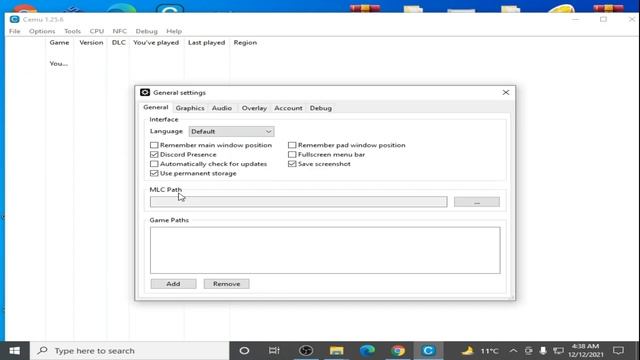Viewport: 640px width, 360px height.
Task: Close the General settings dialog
Action: (x=506, y=93)
